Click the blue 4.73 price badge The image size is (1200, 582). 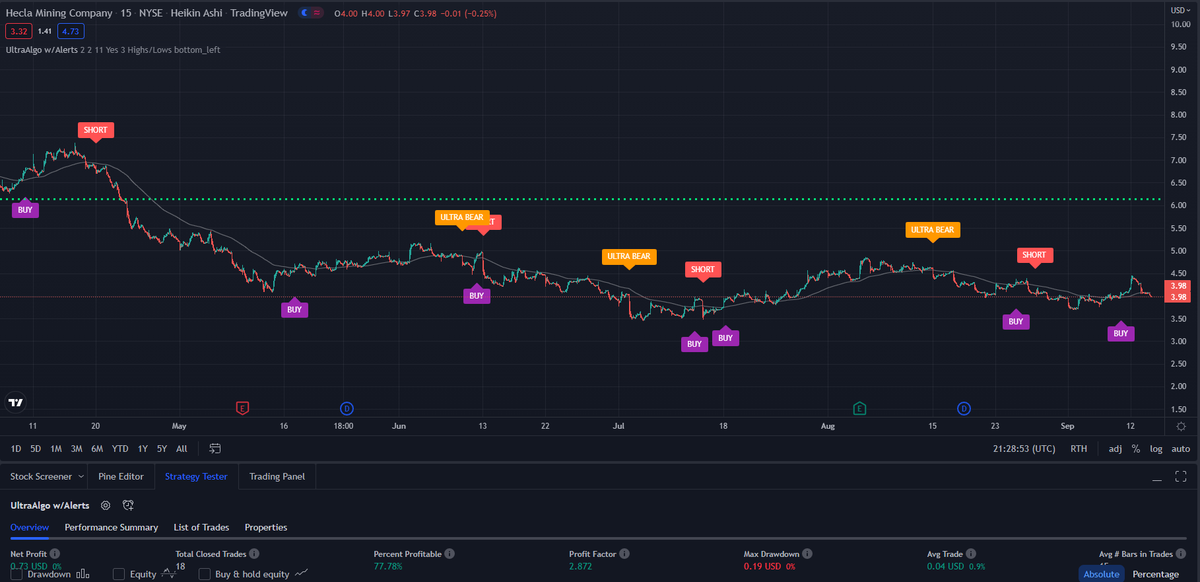(71, 31)
